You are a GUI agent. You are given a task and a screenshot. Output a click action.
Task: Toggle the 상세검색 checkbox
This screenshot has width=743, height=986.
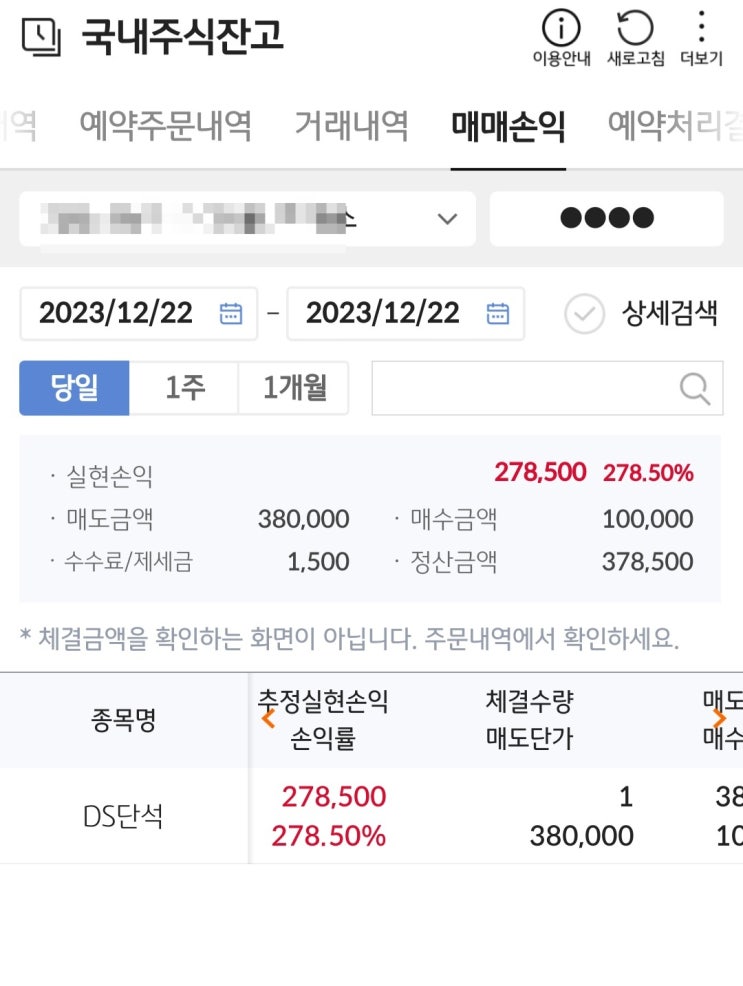584,313
